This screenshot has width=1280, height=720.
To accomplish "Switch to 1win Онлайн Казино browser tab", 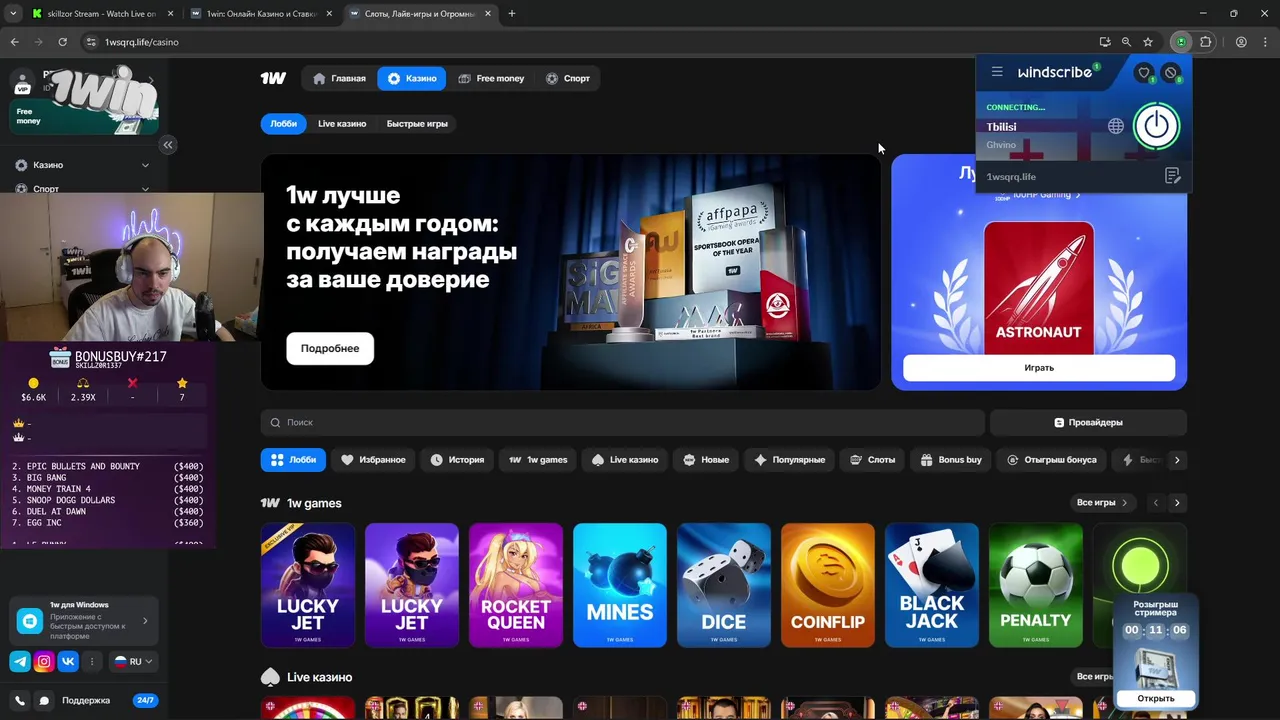I will 262,14.
